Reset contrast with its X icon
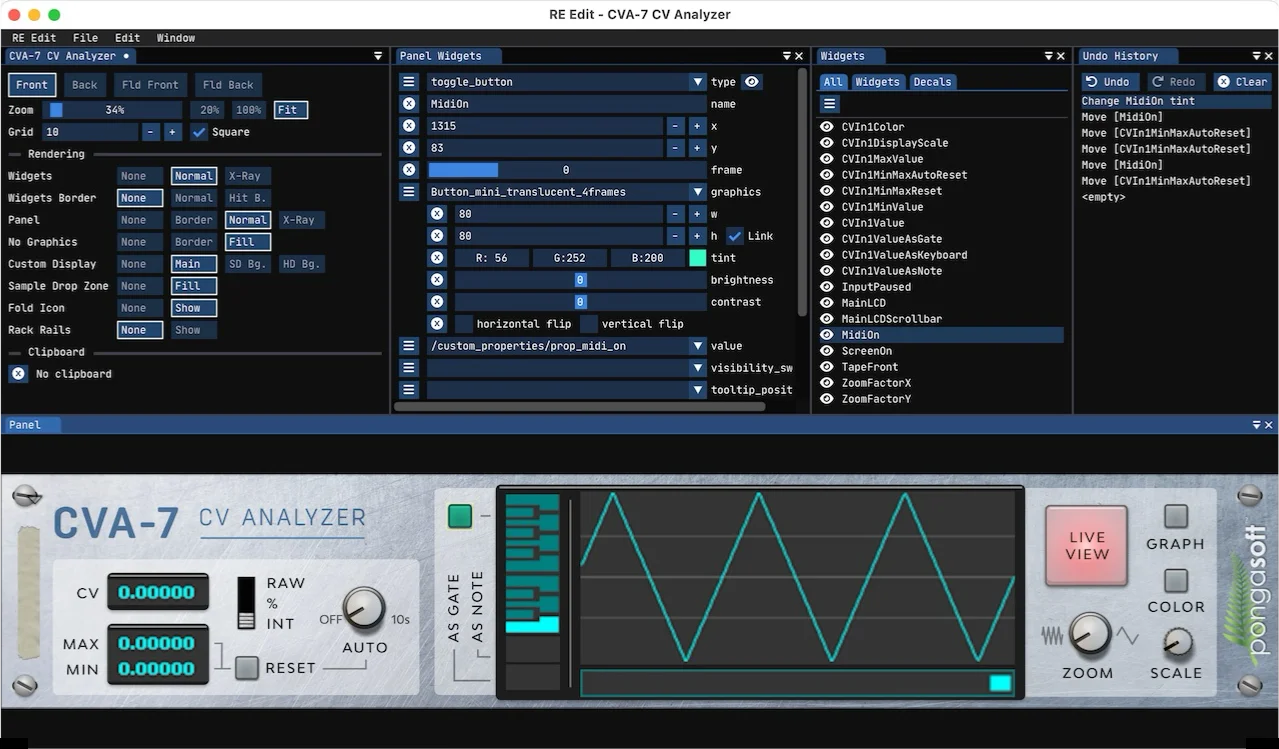 point(437,302)
